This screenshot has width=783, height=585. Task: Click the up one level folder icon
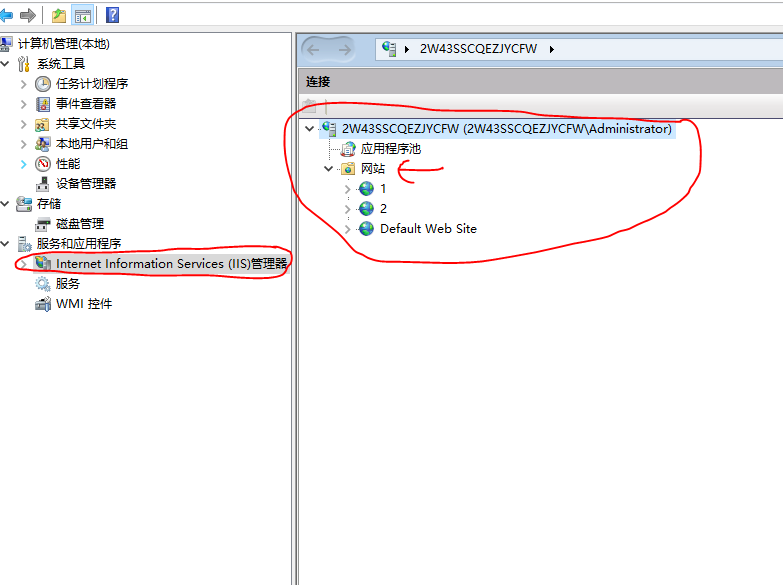tap(59, 15)
